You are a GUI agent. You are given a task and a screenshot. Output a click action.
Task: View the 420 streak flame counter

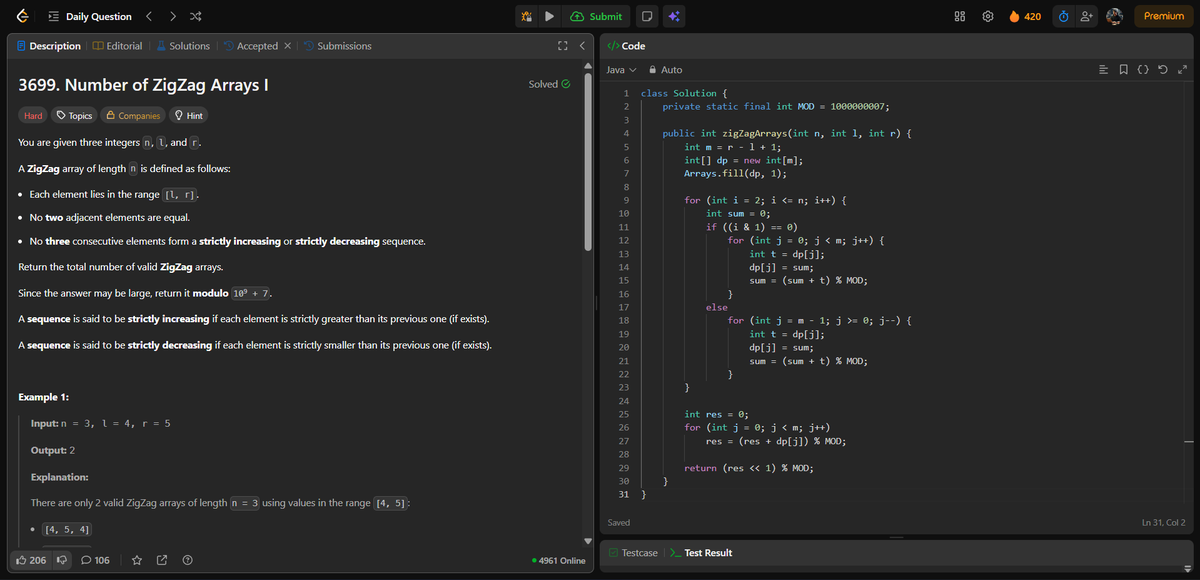[x=1025, y=16]
